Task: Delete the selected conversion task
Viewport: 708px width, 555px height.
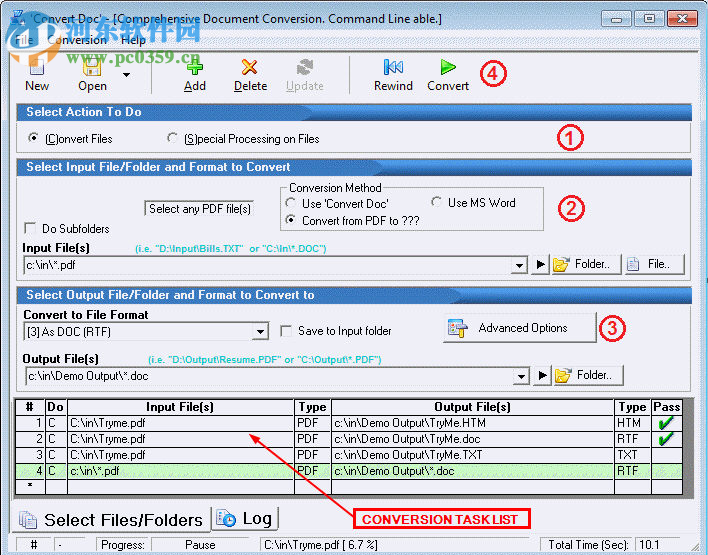Action: pos(250,75)
